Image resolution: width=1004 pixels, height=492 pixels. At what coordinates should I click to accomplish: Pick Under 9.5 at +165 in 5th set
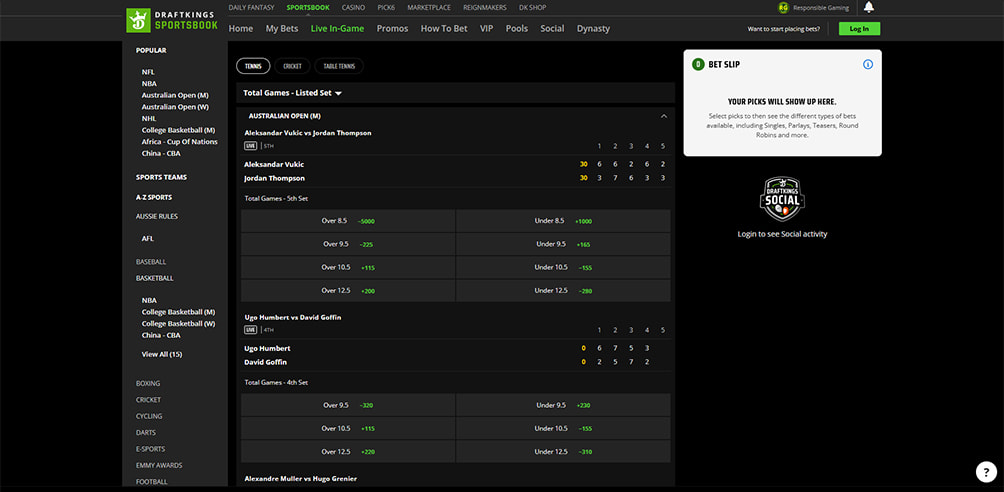pyautogui.click(x=563, y=244)
